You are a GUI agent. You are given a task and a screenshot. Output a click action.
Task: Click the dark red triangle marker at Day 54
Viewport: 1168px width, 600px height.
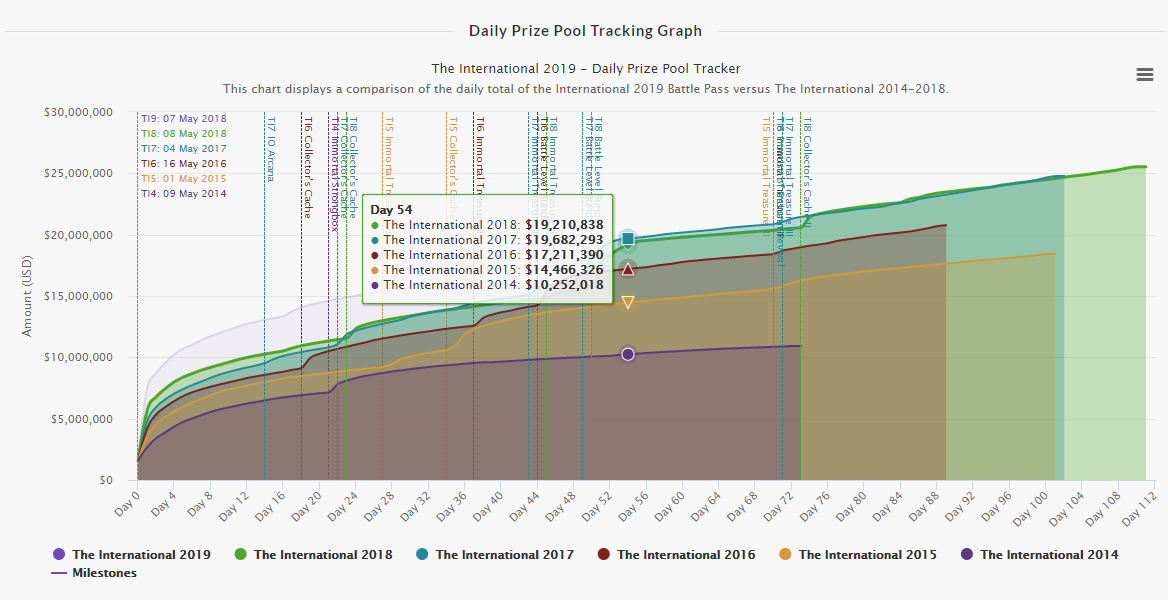coord(628,269)
